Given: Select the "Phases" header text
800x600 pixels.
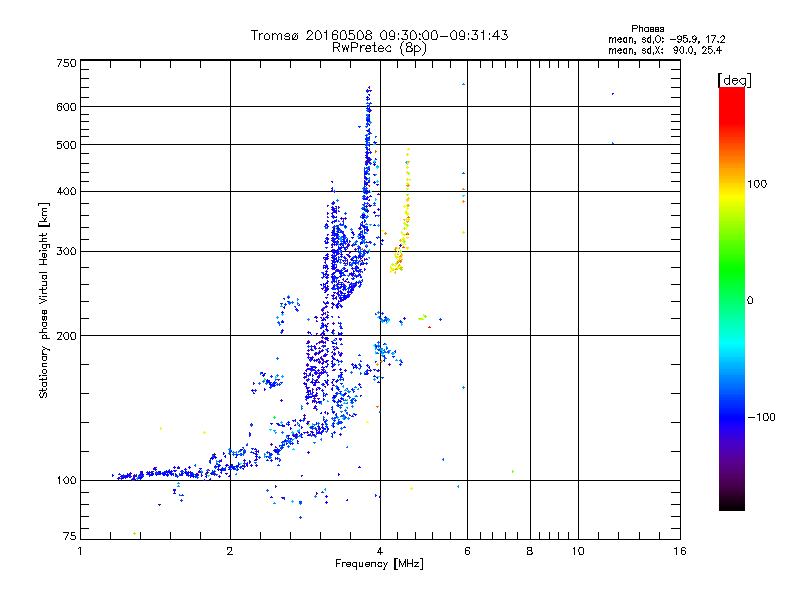Looking at the screenshot, I should (647, 29).
